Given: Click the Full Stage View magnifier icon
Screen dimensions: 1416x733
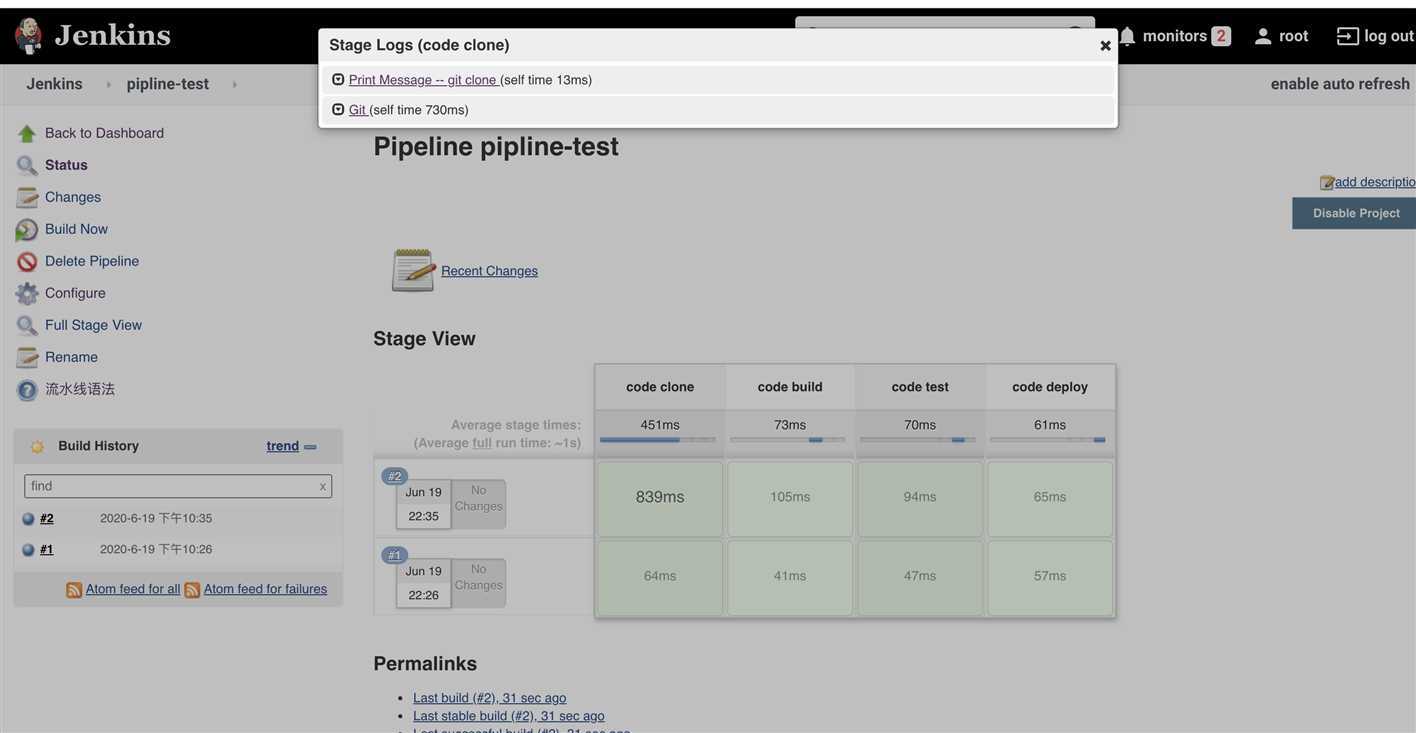Looking at the screenshot, I should pyautogui.click(x=27, y=326).
